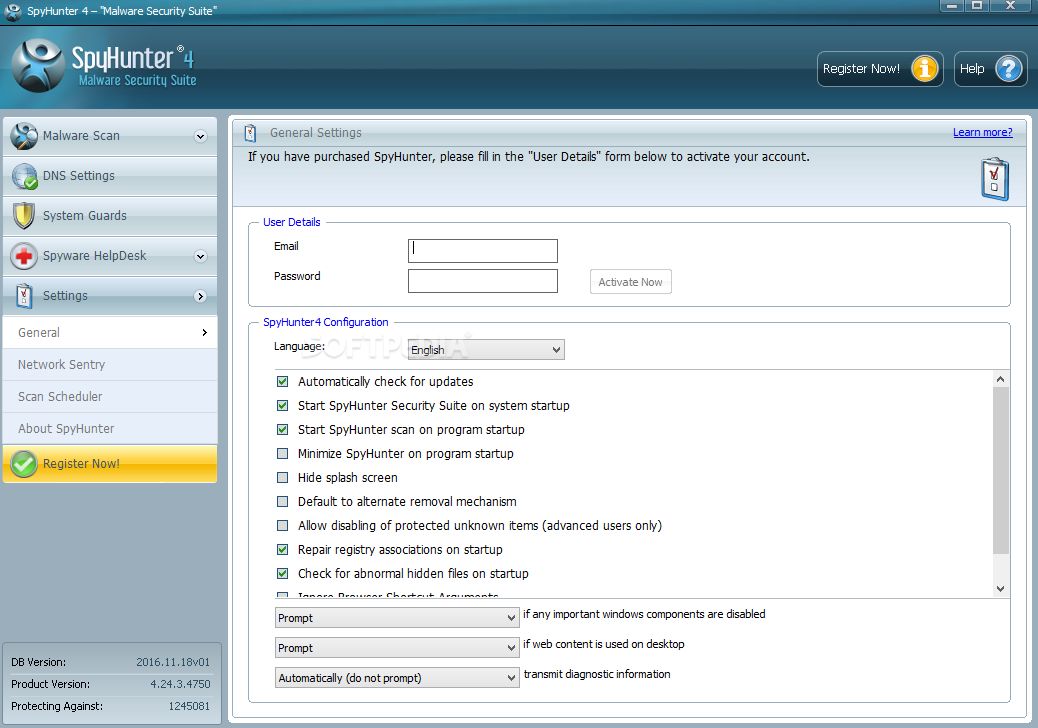This screenshot has width=1038, height=728.
Task: Click the General submenu arrow
Action: pos(205,333)
